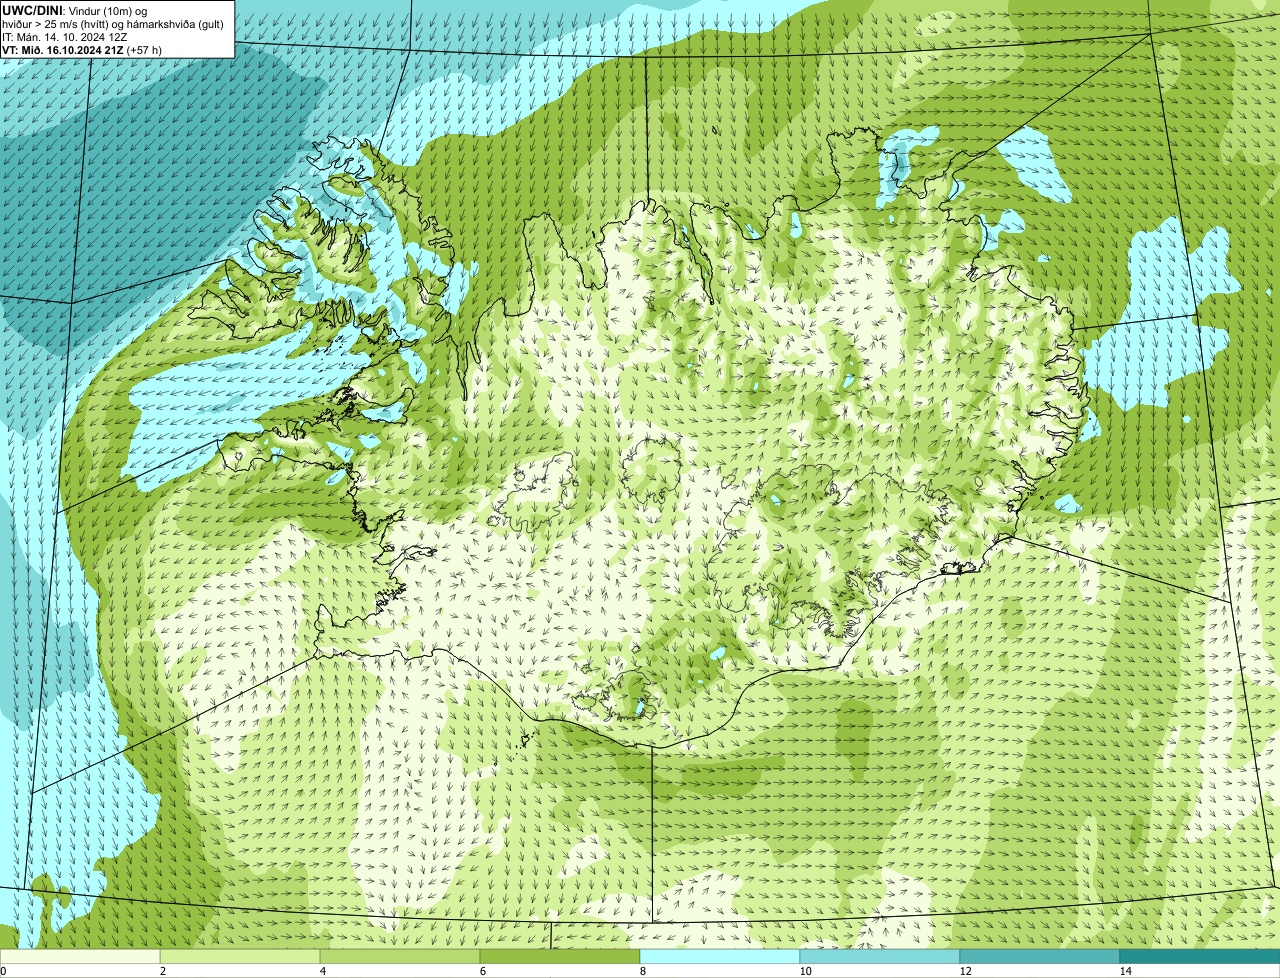Click the scale label '12' below color bar
Screen dimensions: 1280x978
pyautogui.click(x=965, y=971)
